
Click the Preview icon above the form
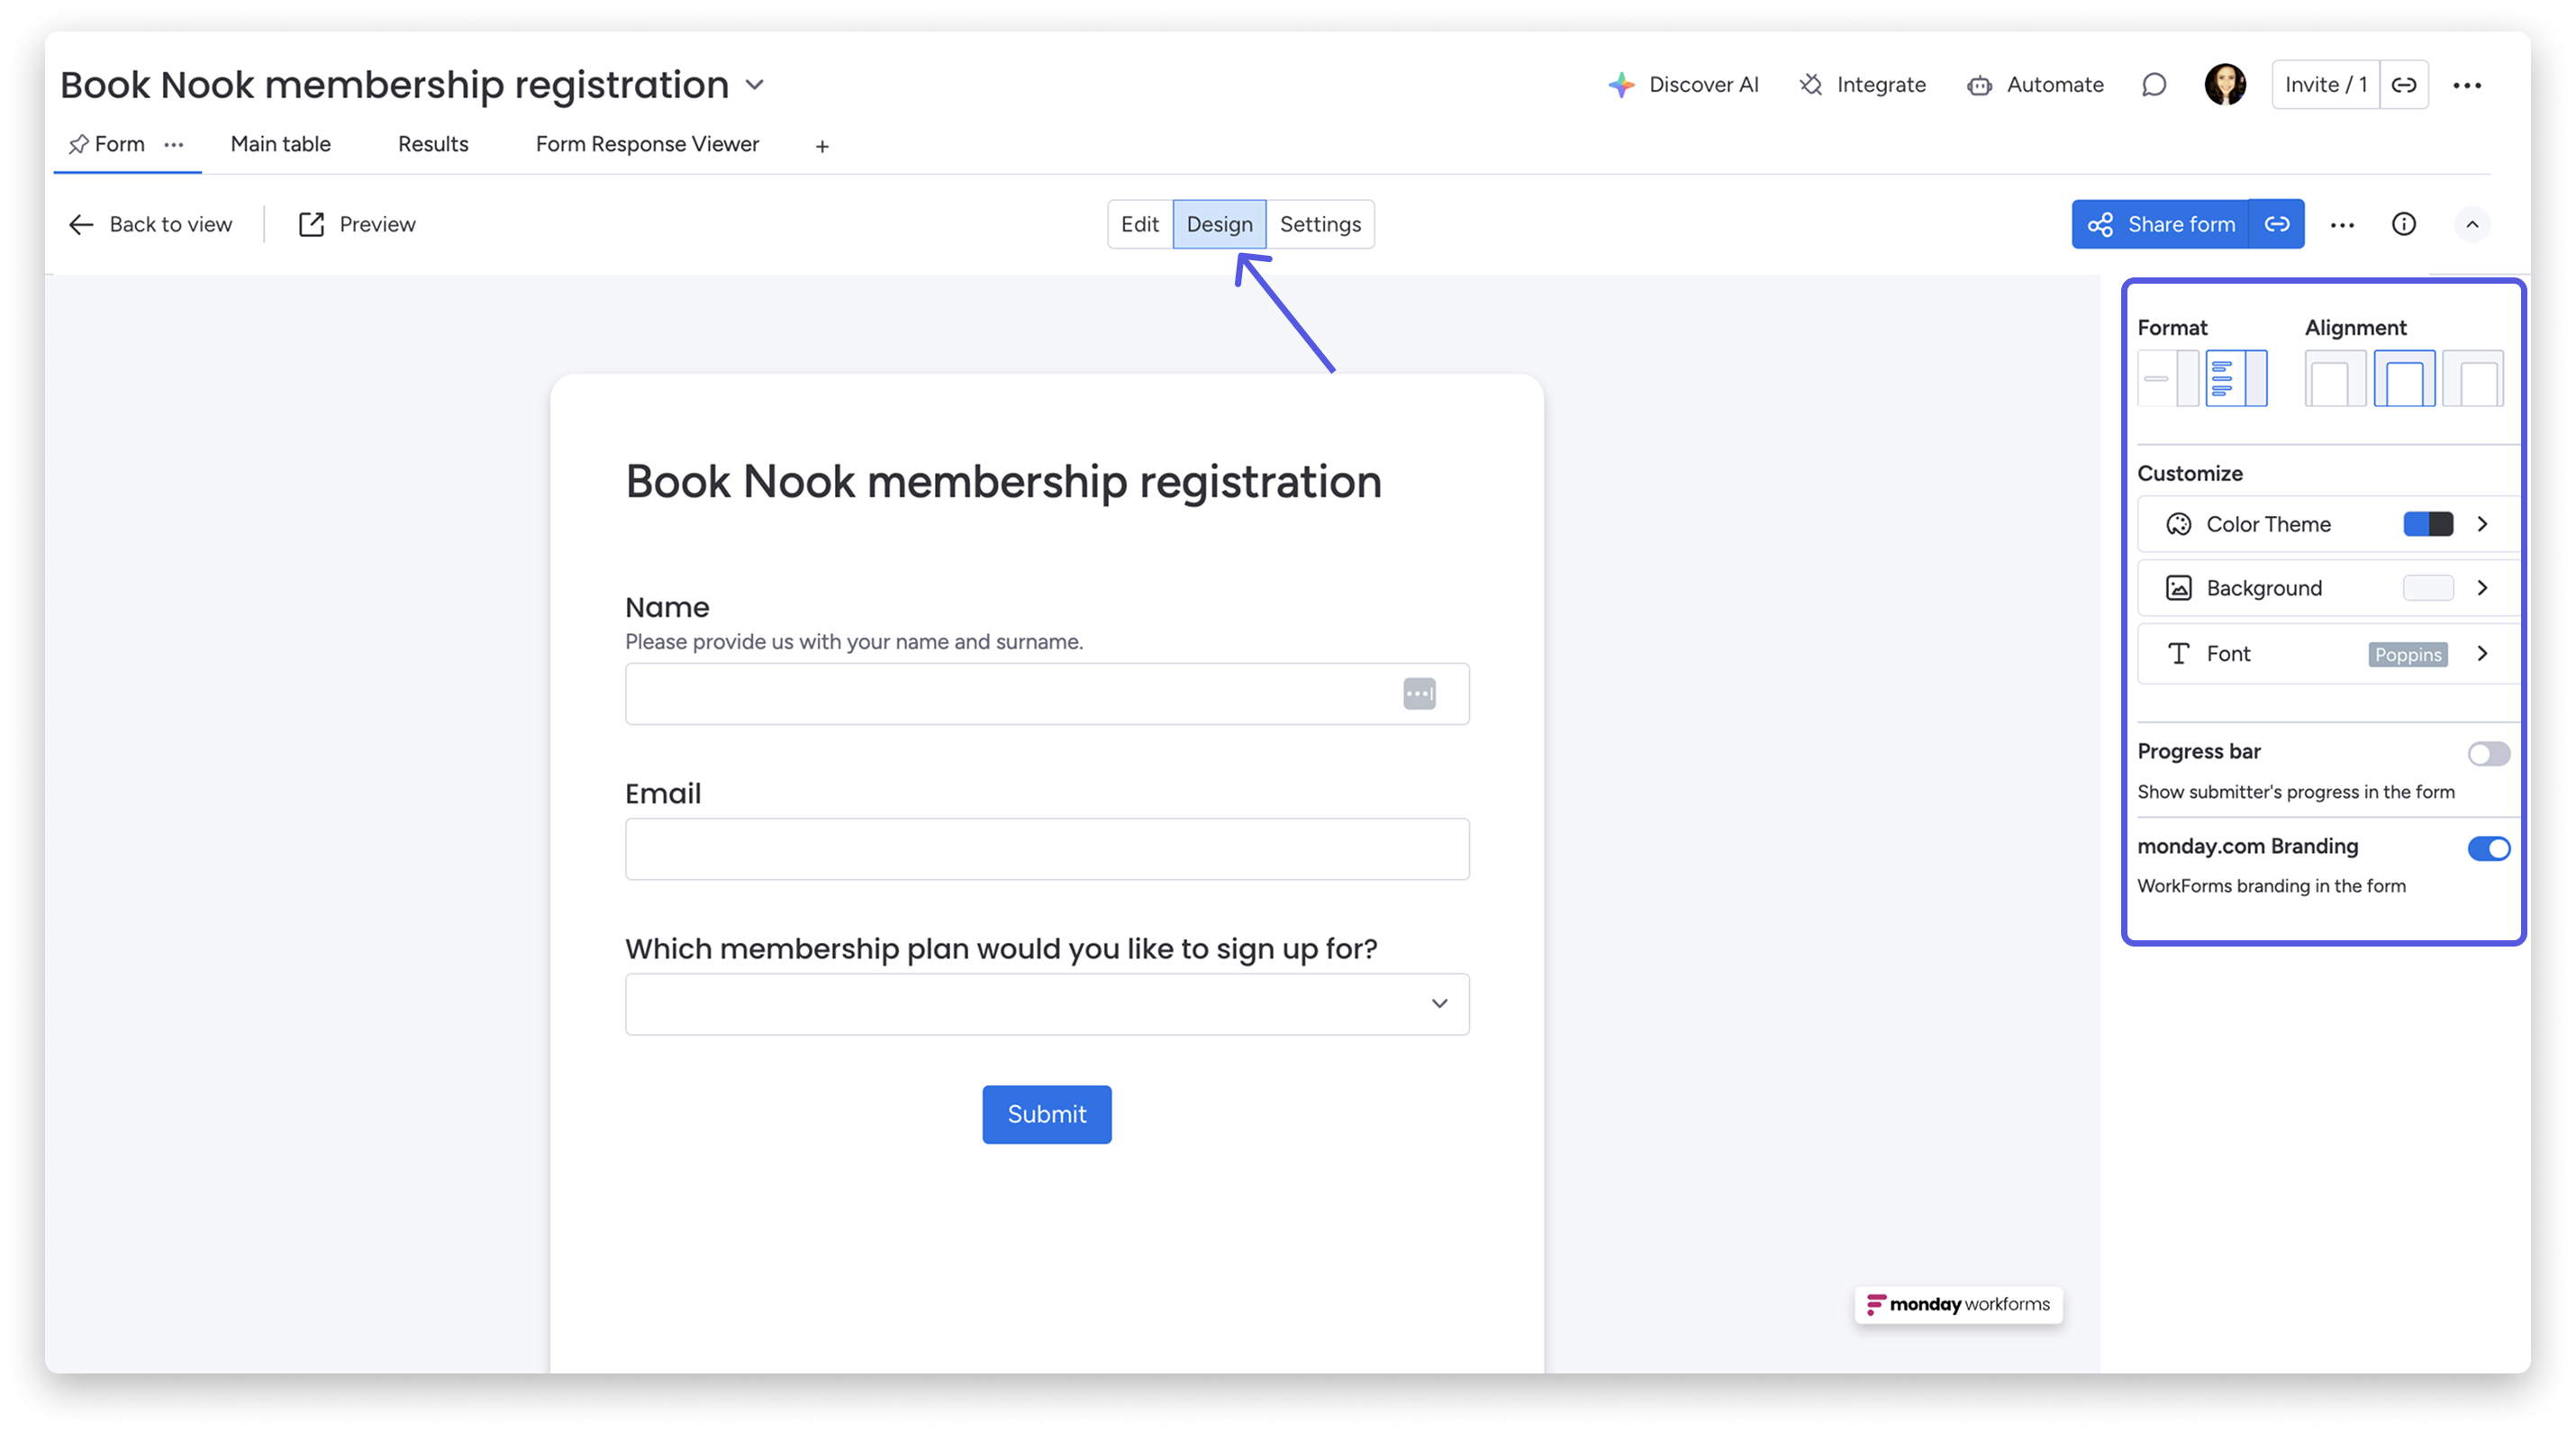pyautogui.click(x=311, y=223)
